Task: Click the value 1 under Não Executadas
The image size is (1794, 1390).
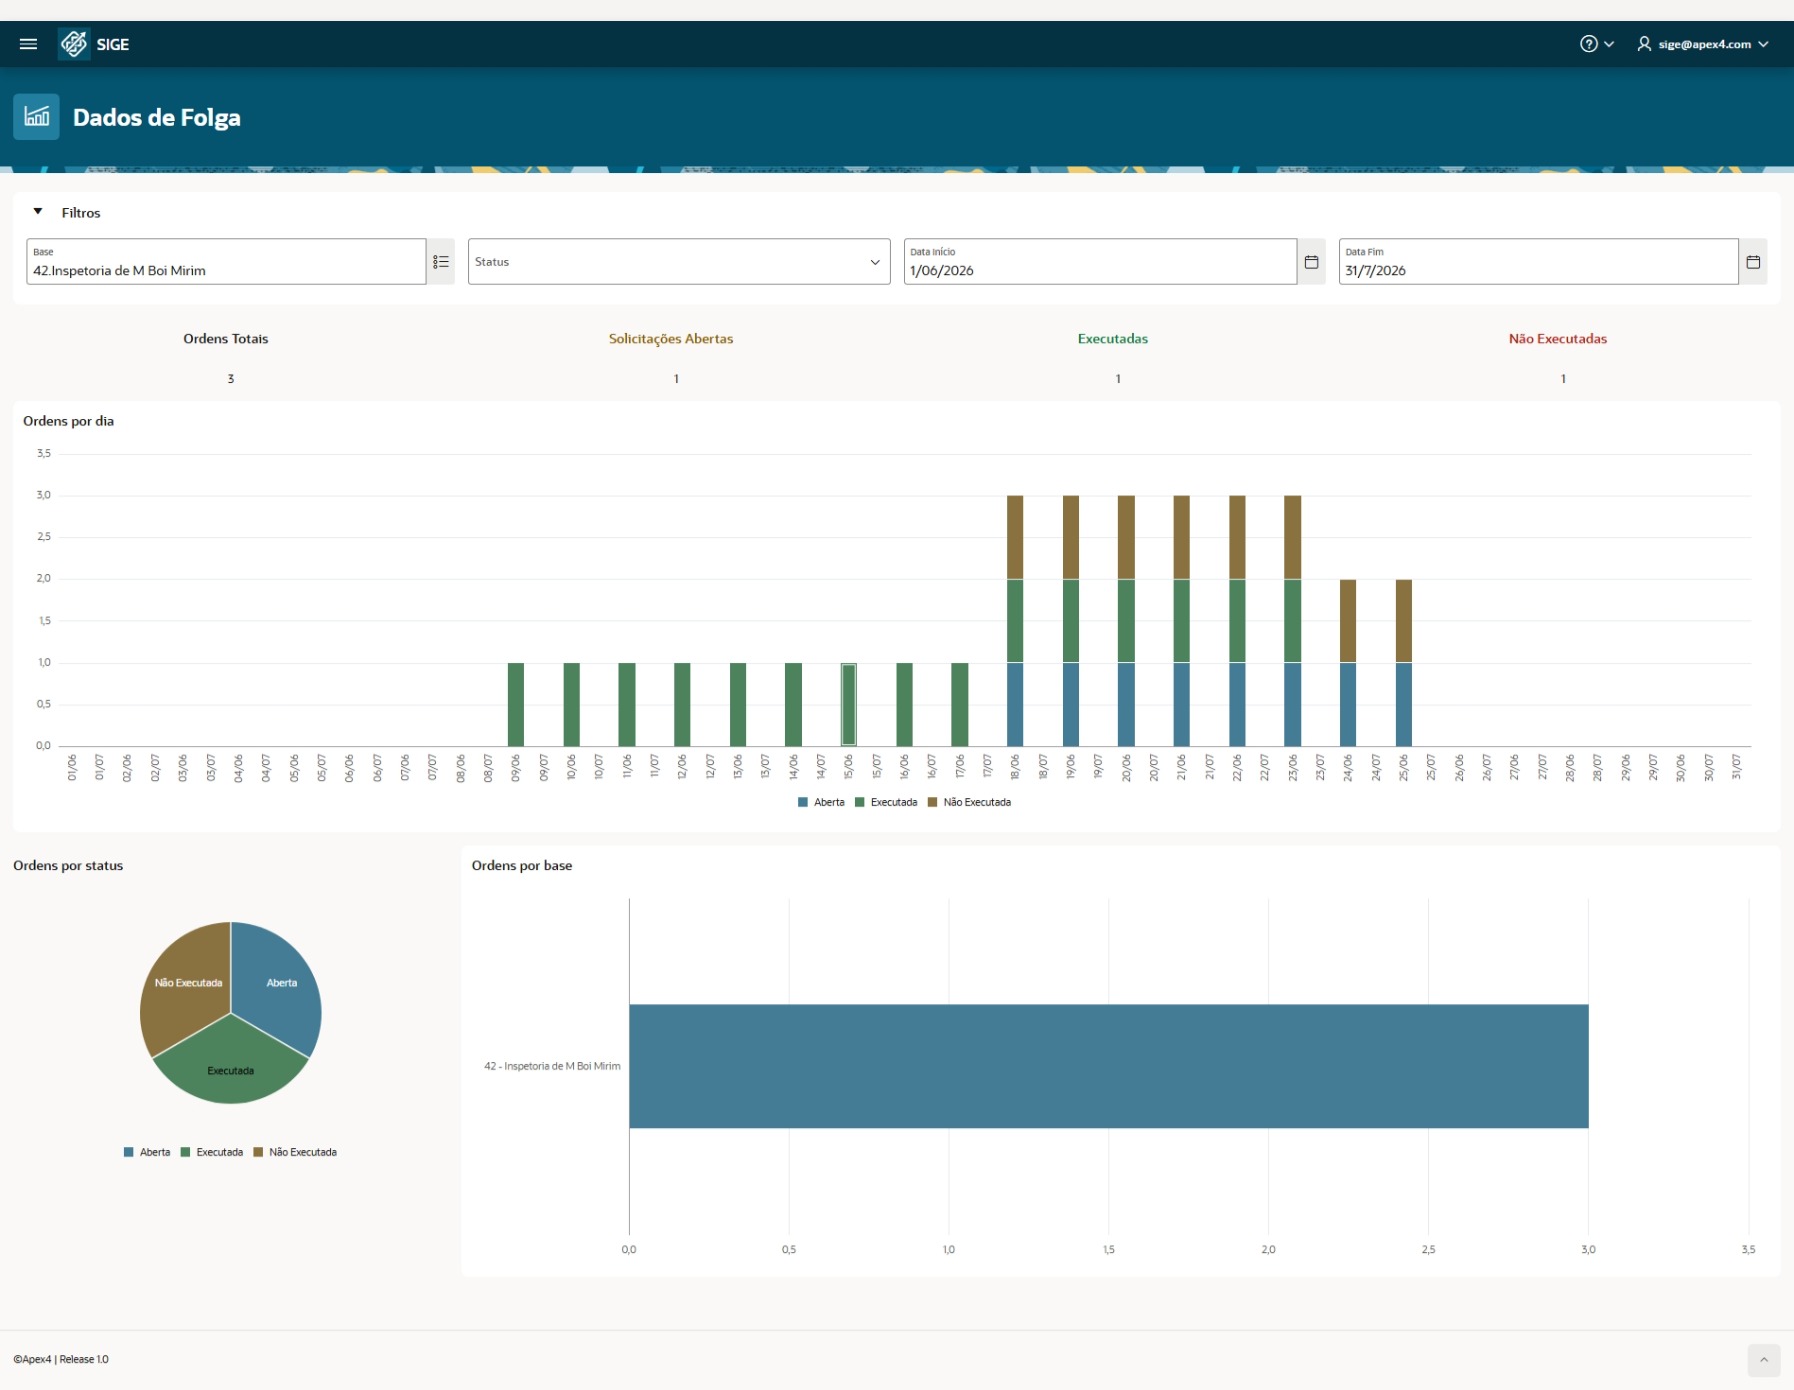Action: click(1563, 379)
